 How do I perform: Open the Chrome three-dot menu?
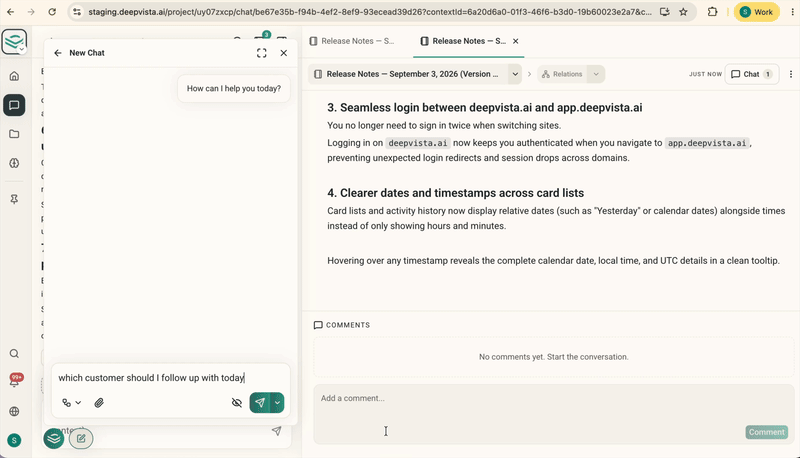(792, 12)
